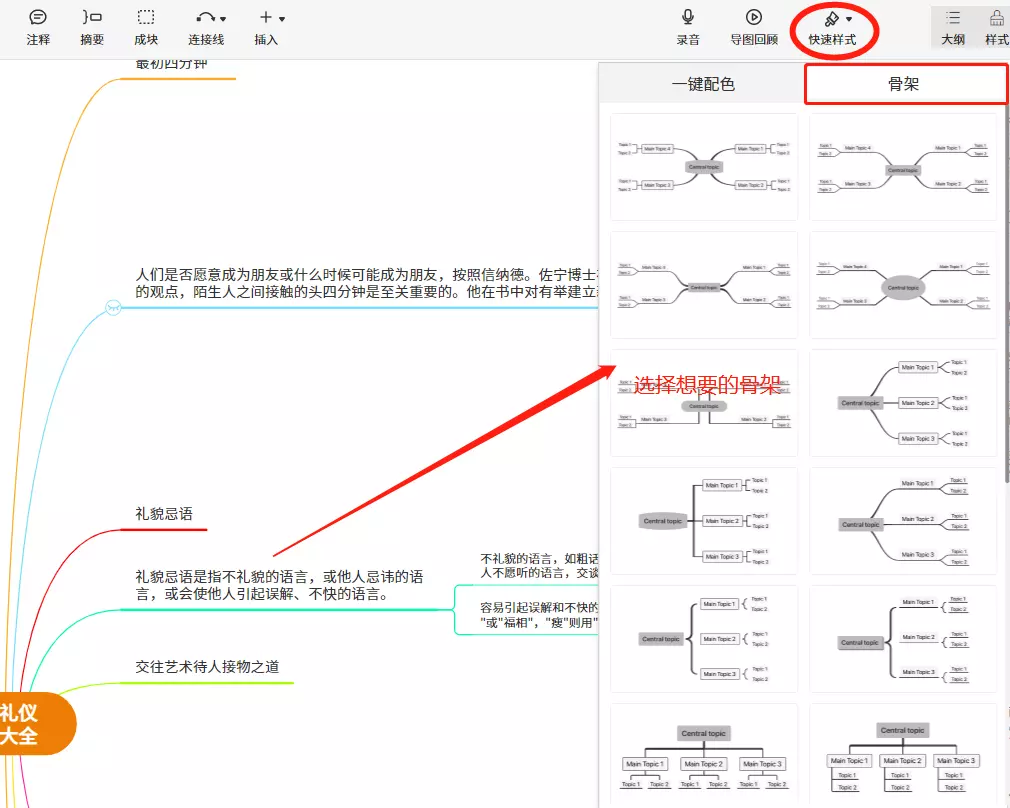Click the skeleton panel vertical scrollbar
The image size is (1010, 808).
click(x=1005, y=300)
